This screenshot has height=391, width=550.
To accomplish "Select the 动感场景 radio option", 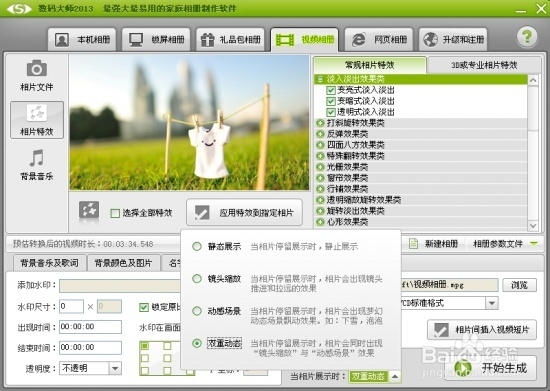I will pos(197,311).
